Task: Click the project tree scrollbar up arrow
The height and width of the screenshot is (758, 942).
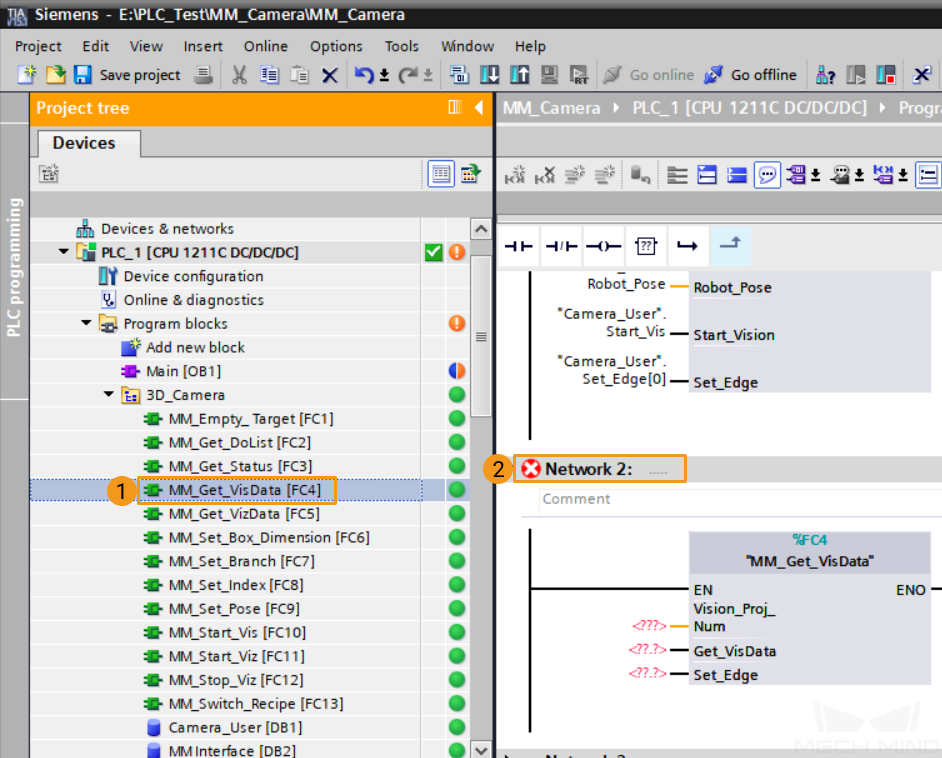Action: [481, 229]
